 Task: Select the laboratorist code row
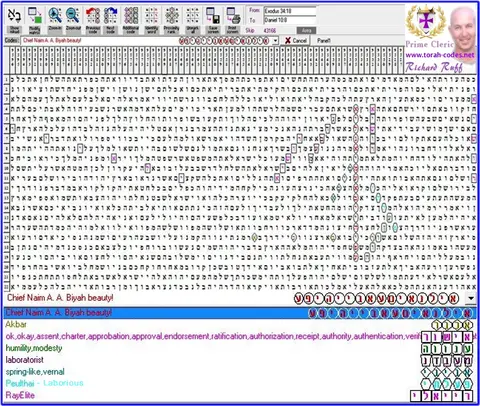(x=240, y=360)
